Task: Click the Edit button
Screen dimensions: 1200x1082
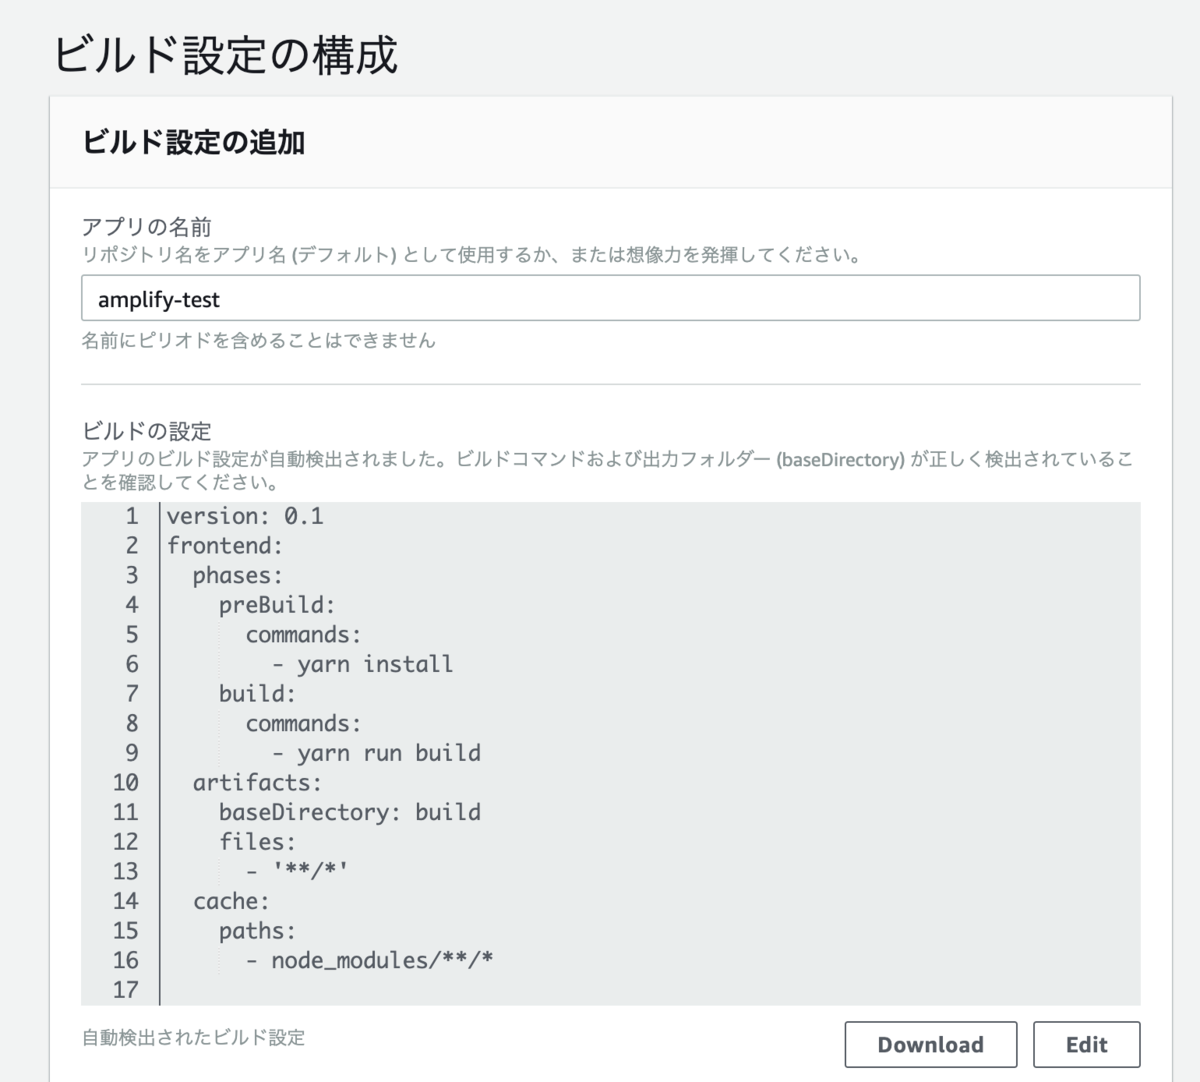Action: (x=1086, y=1044)
